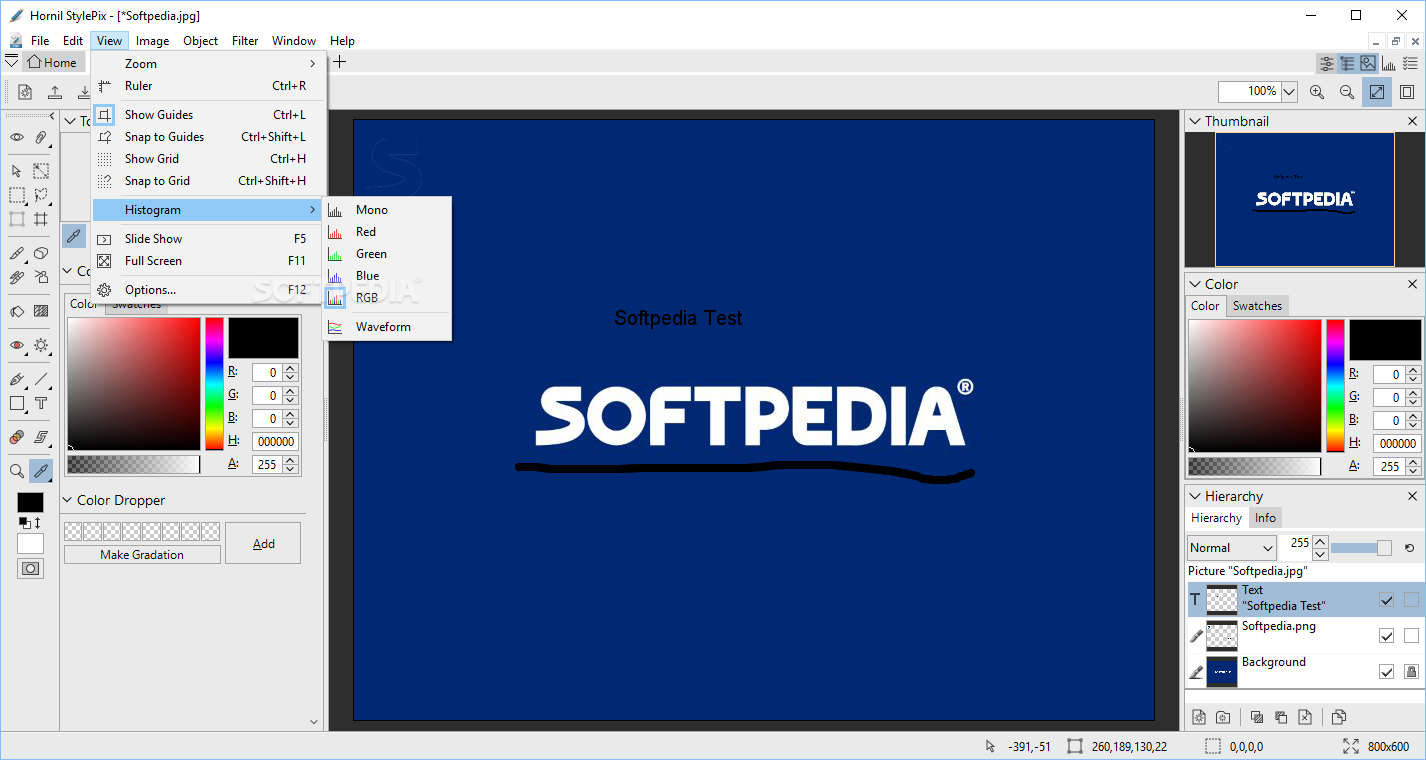Click new layer icon in Hierarchy panel

(1199, 717)
